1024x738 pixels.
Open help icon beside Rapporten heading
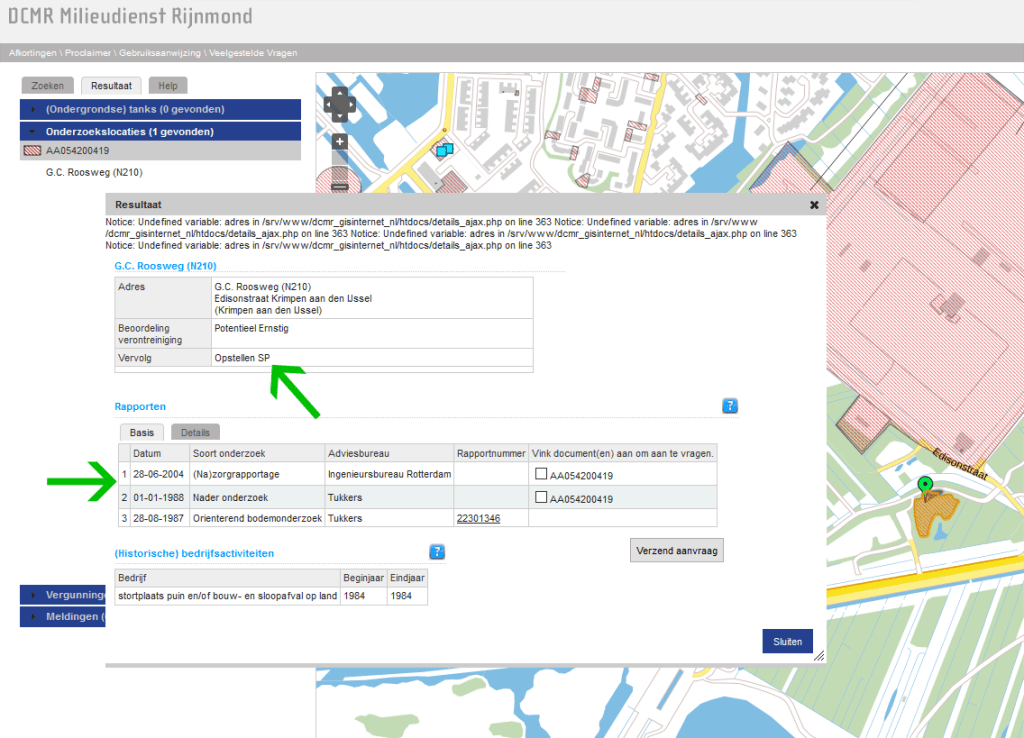click(730, 406)
